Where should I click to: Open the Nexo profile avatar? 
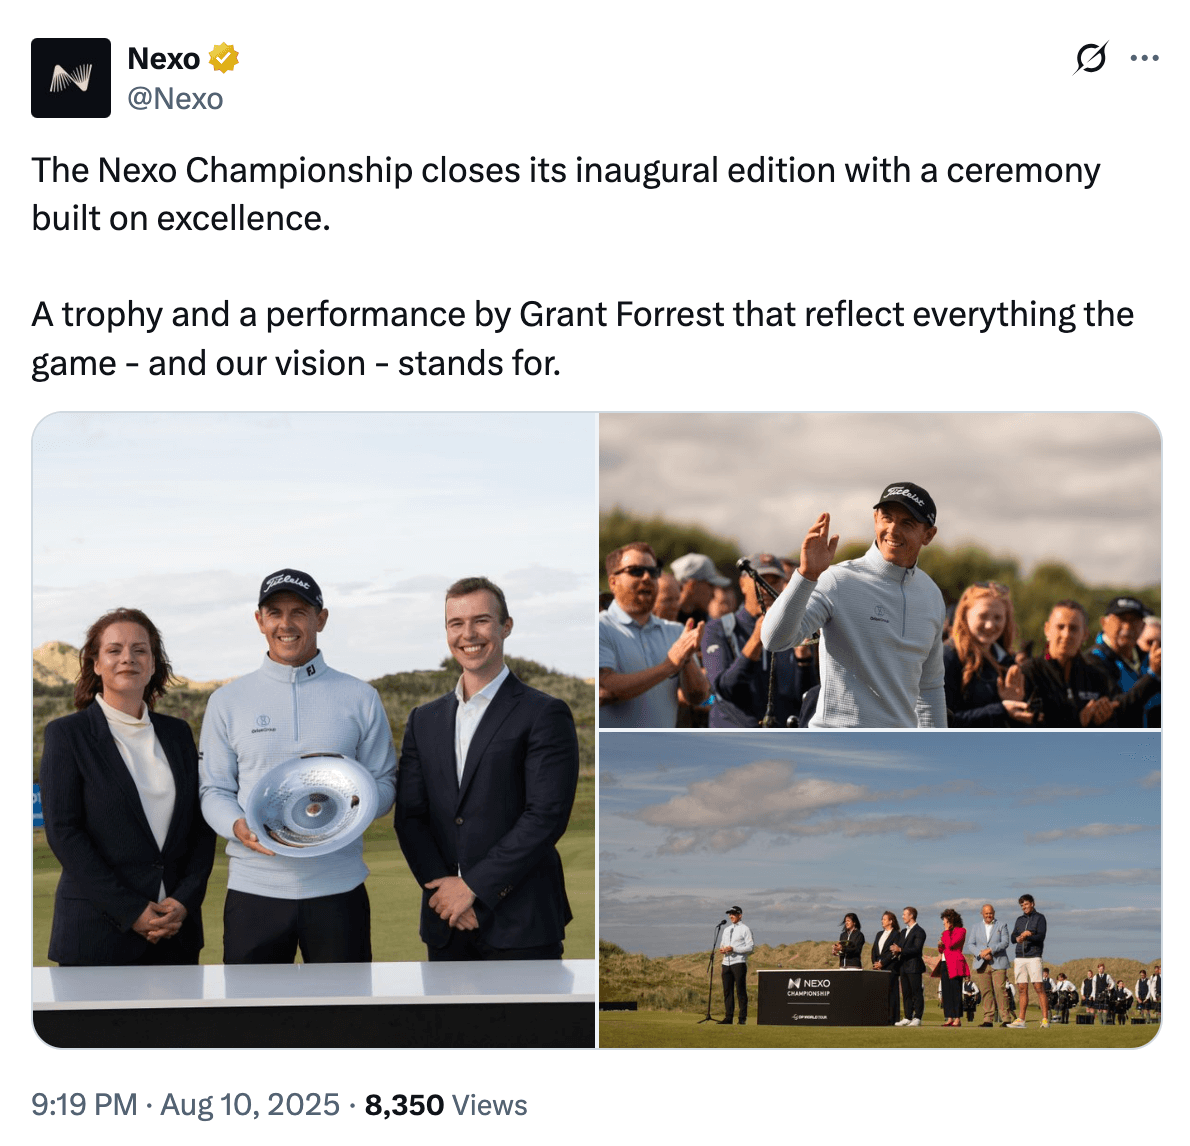(x=71, y=78)
